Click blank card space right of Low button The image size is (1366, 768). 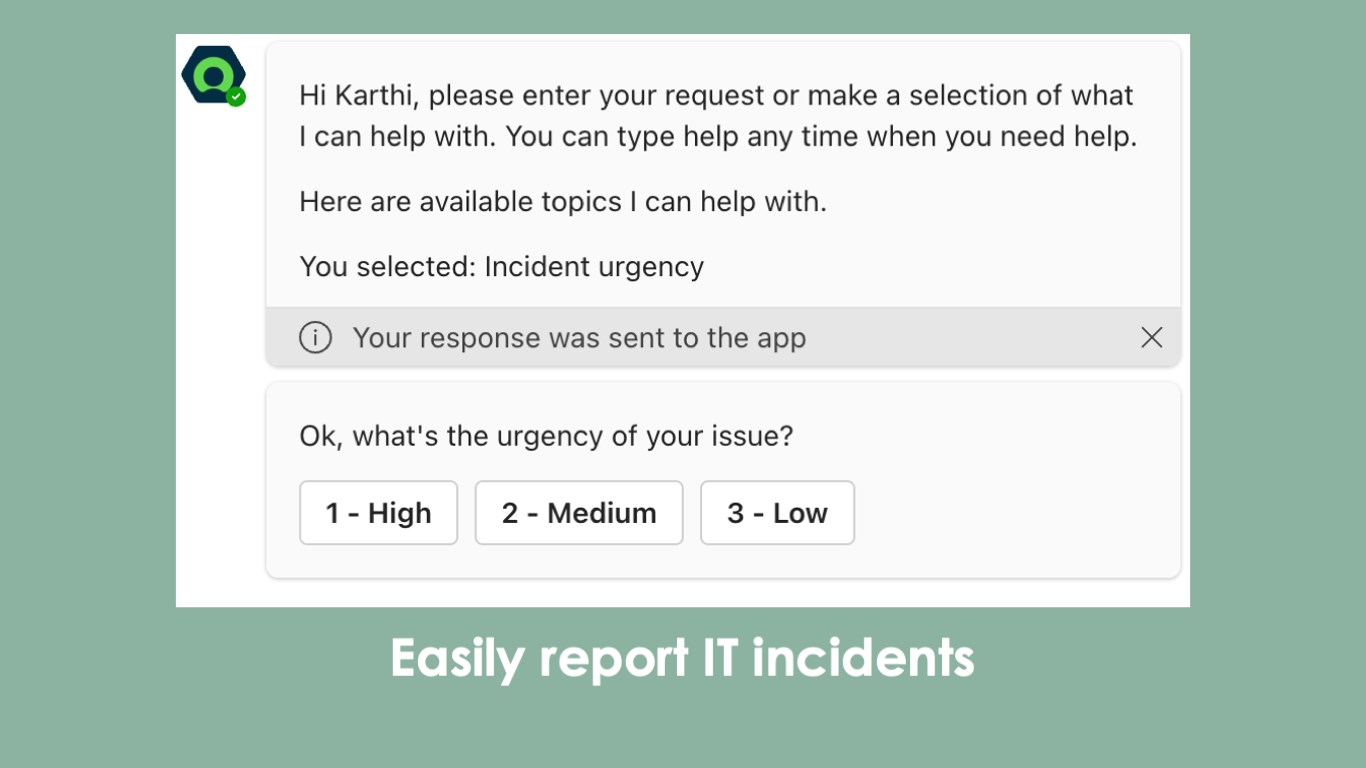(1010, 513)
